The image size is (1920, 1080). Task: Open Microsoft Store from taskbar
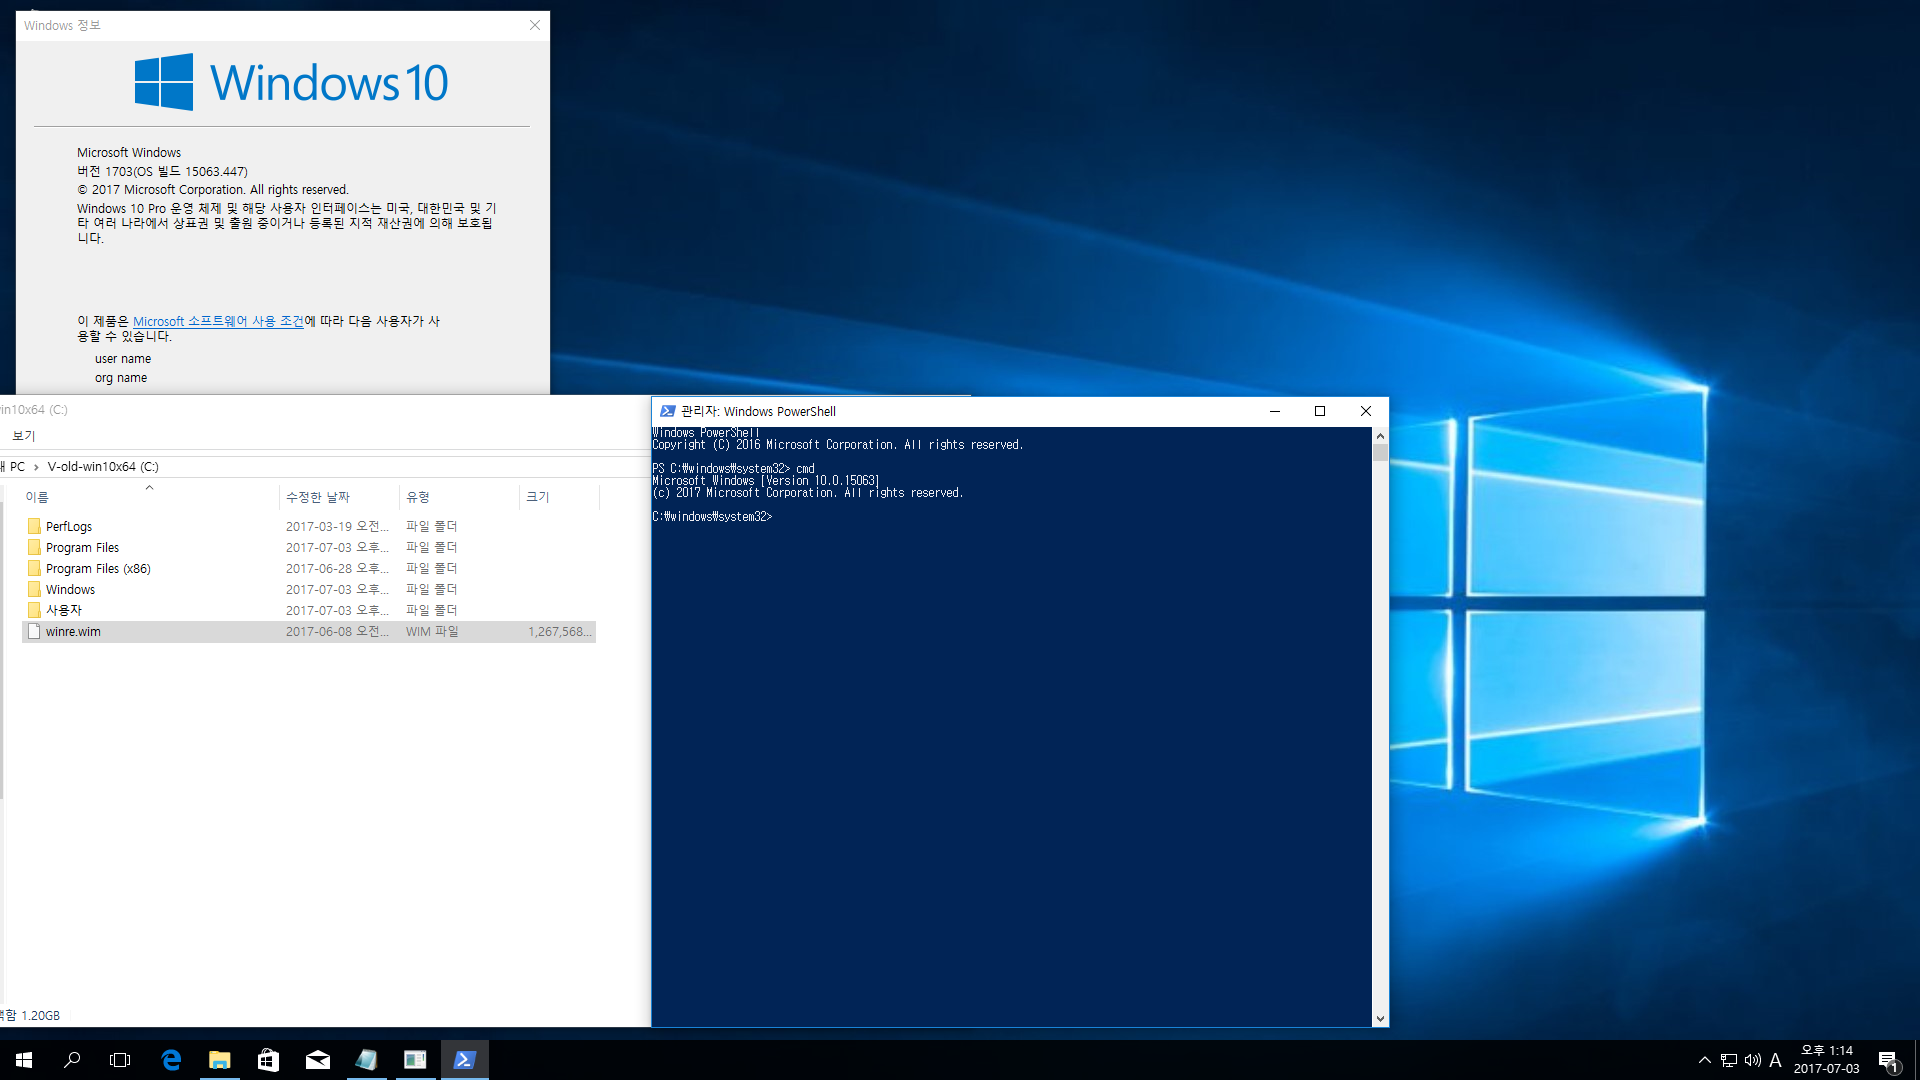(x=268, y=1060)
